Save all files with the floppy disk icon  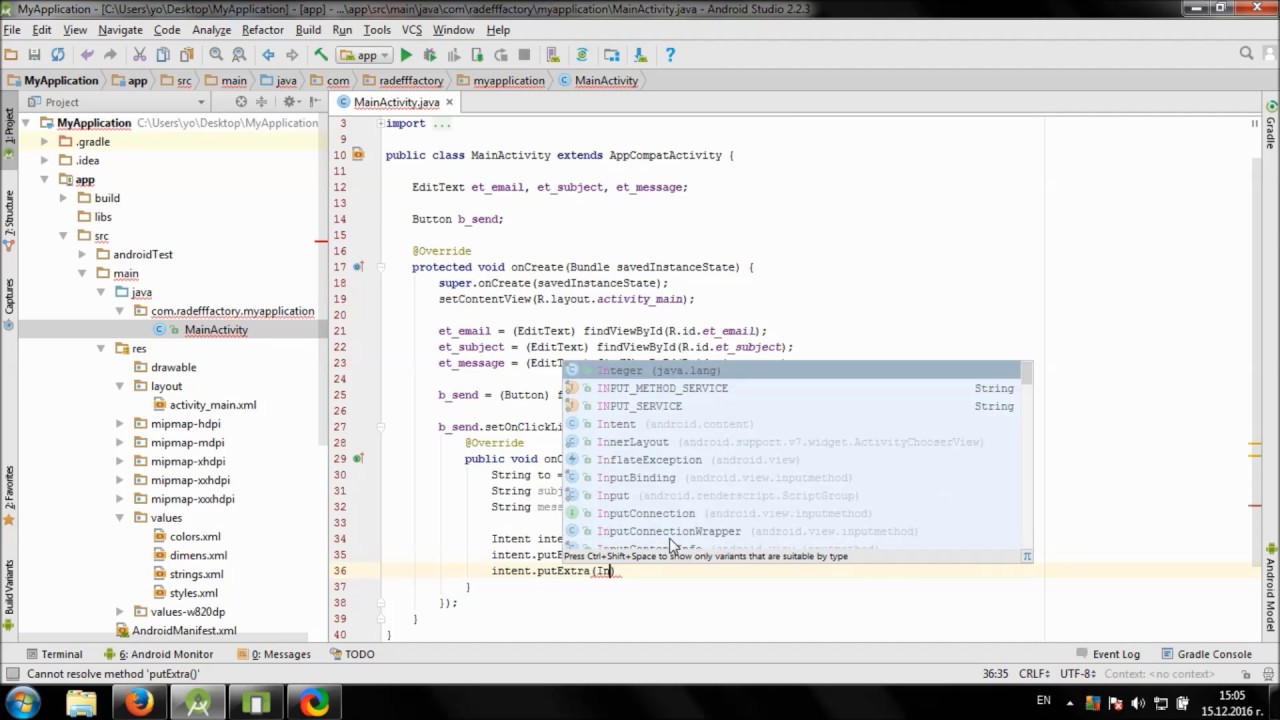tap(34, 55)
